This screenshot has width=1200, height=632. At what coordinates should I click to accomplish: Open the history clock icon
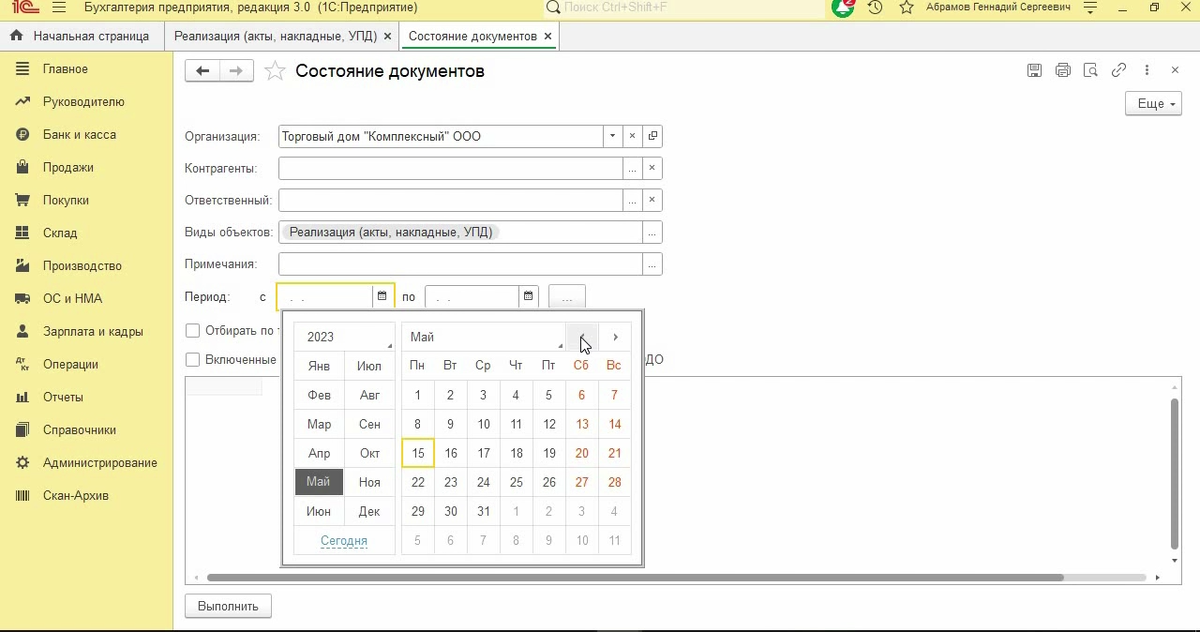pos(875,8)
